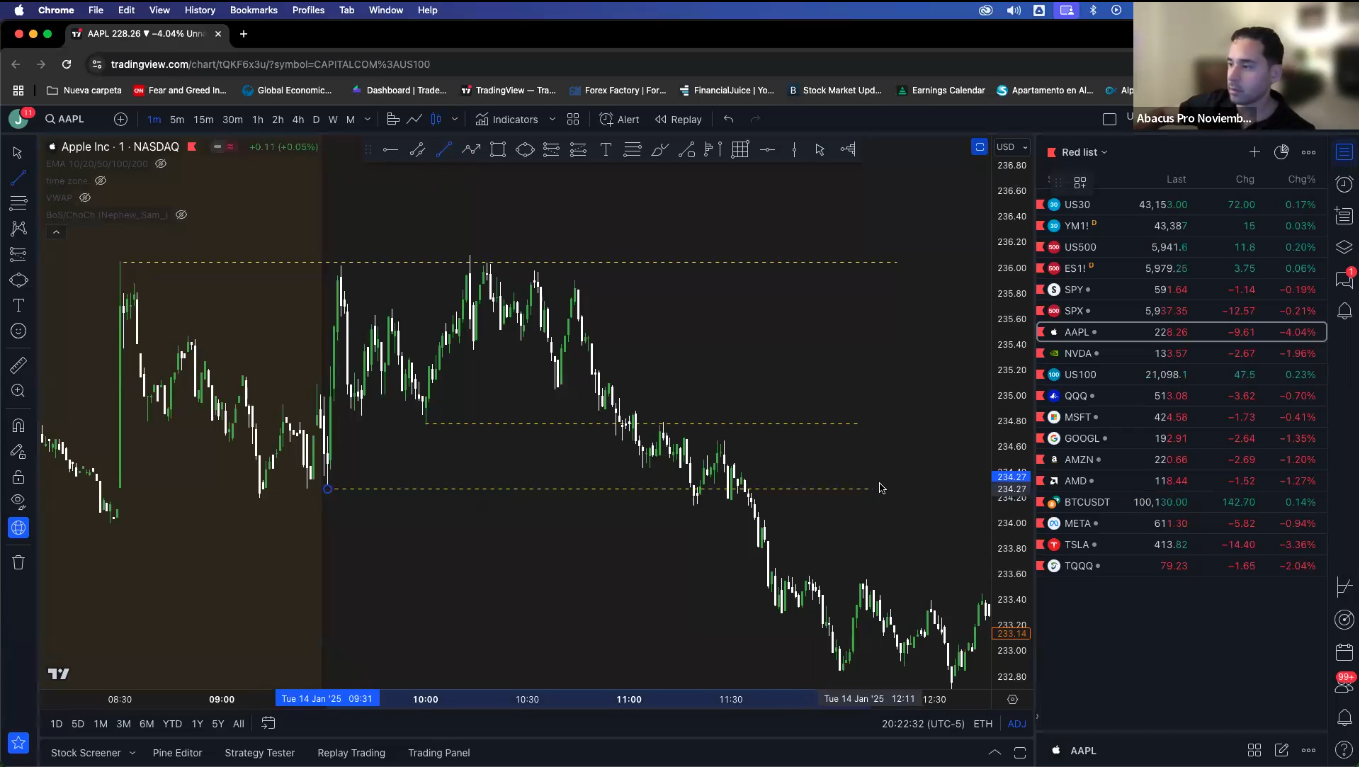Pick the ellipse tool in floating toolbar
The image size is (1359, 767).
[x=524, y=149]
